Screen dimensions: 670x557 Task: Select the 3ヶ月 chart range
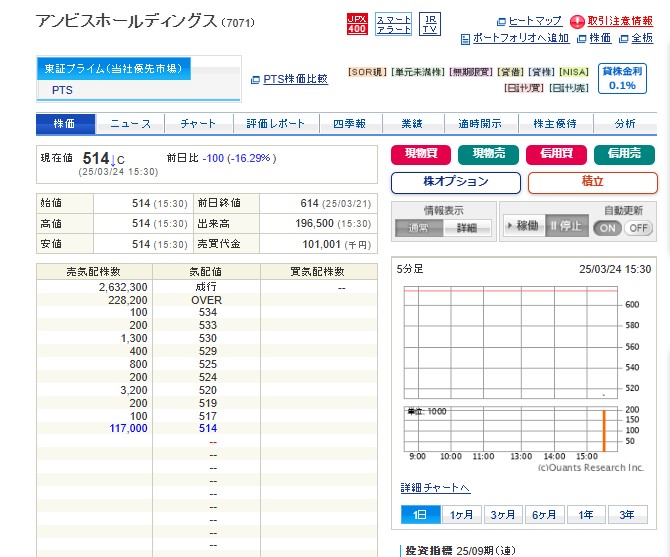click(x=503, y=514)
